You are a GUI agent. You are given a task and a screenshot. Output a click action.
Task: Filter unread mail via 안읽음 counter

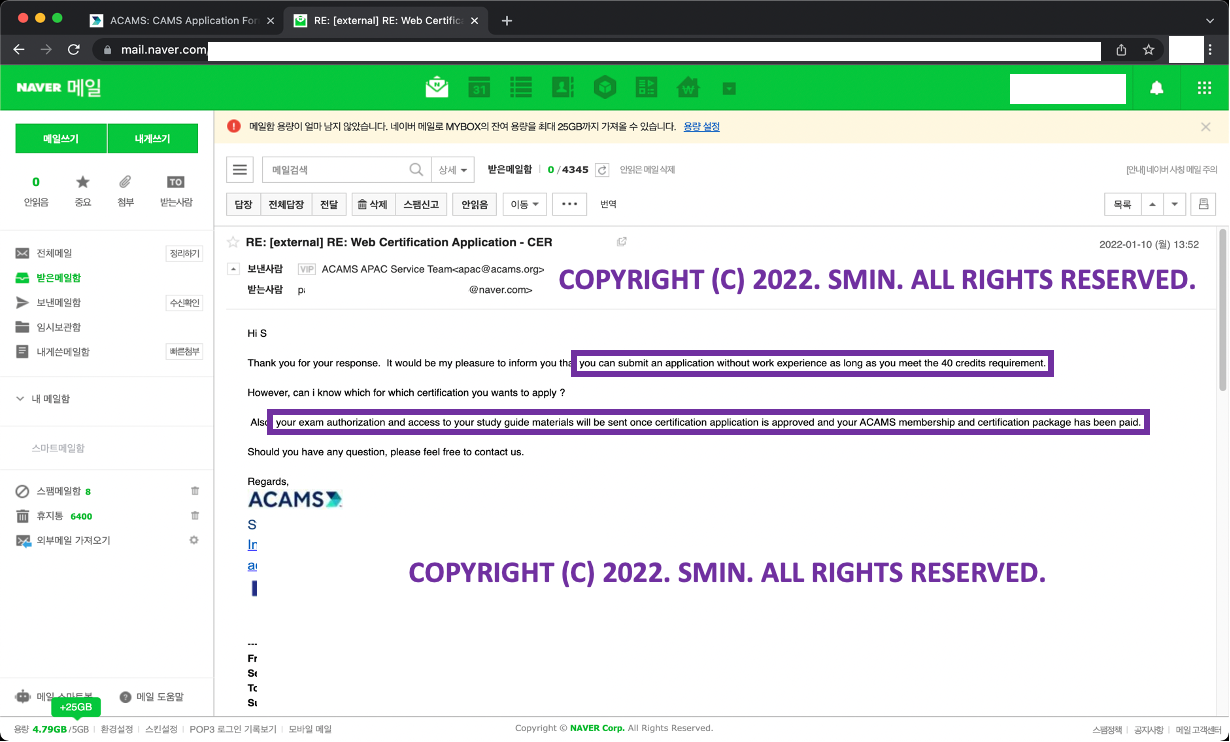tap(36, 191)
